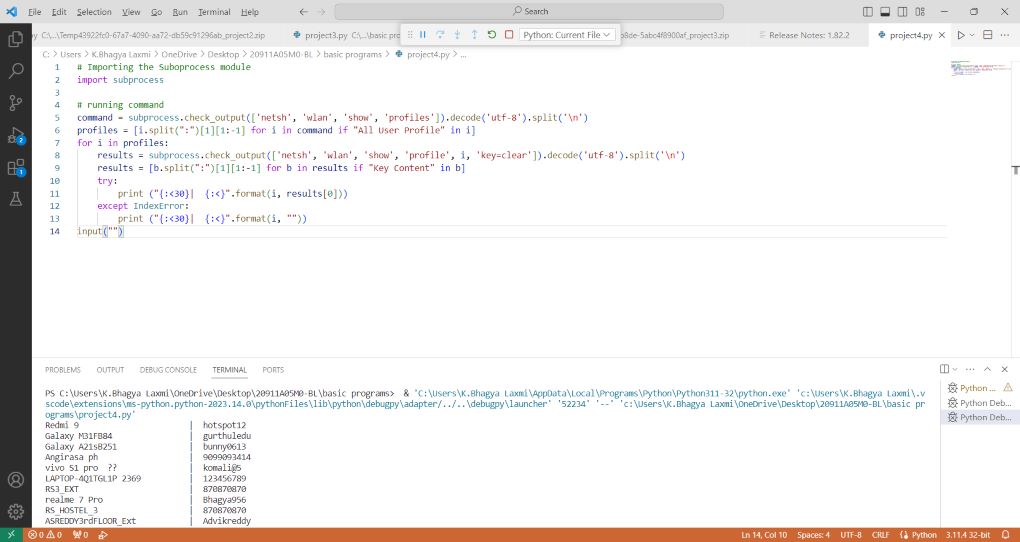1020x542 pixels.
Task: Switch to the Release Notes: 1.82.2 tab
Action: [x=809, y=35]
